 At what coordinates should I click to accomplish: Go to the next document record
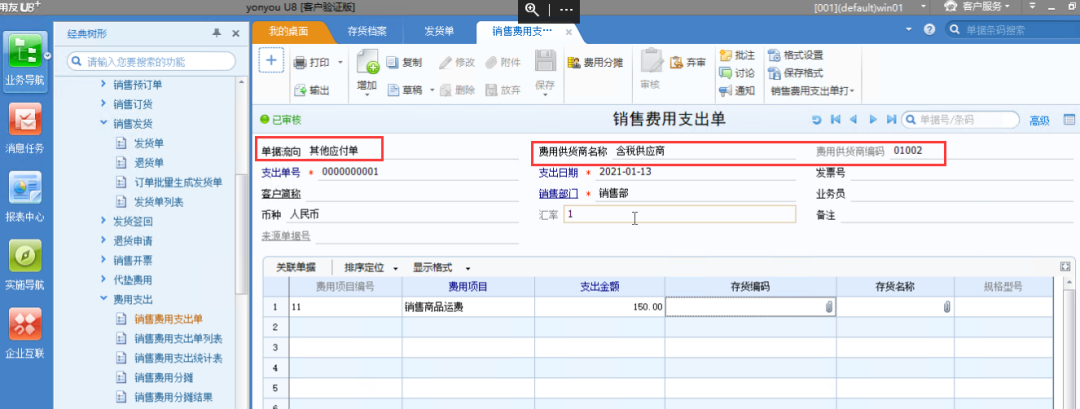pos(873,120)
